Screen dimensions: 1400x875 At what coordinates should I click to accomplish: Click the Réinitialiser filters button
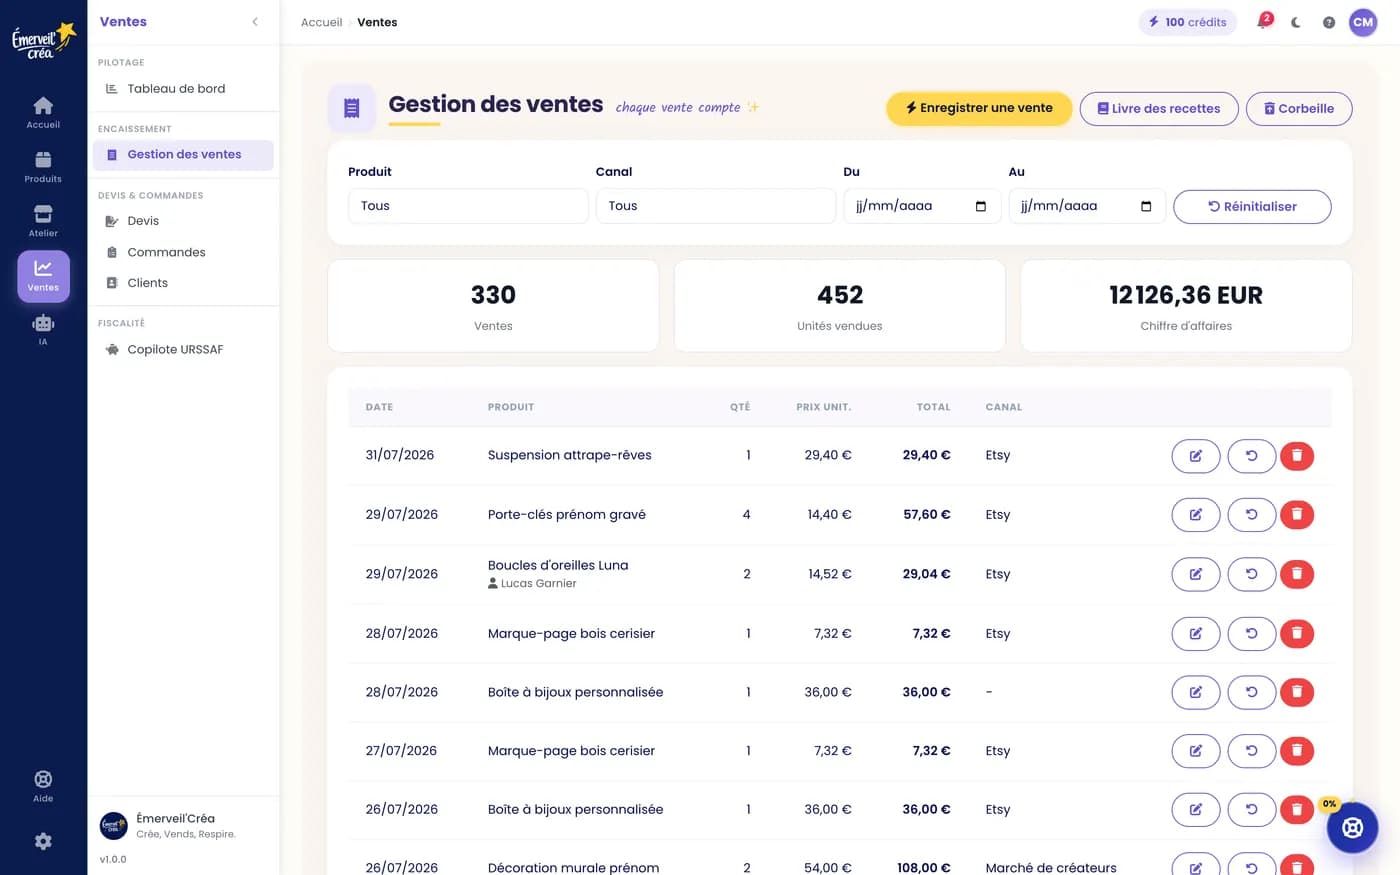(x=1252, y=207)
